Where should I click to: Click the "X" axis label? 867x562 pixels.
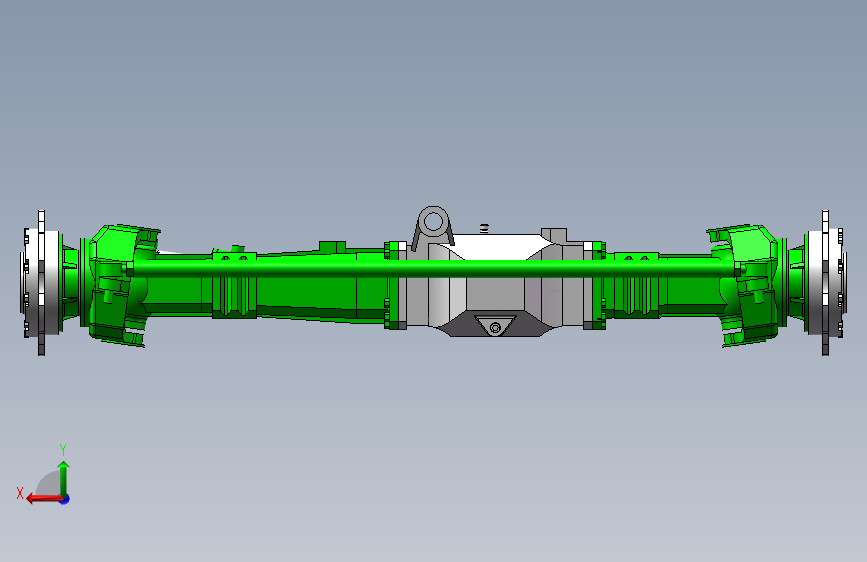20,493
